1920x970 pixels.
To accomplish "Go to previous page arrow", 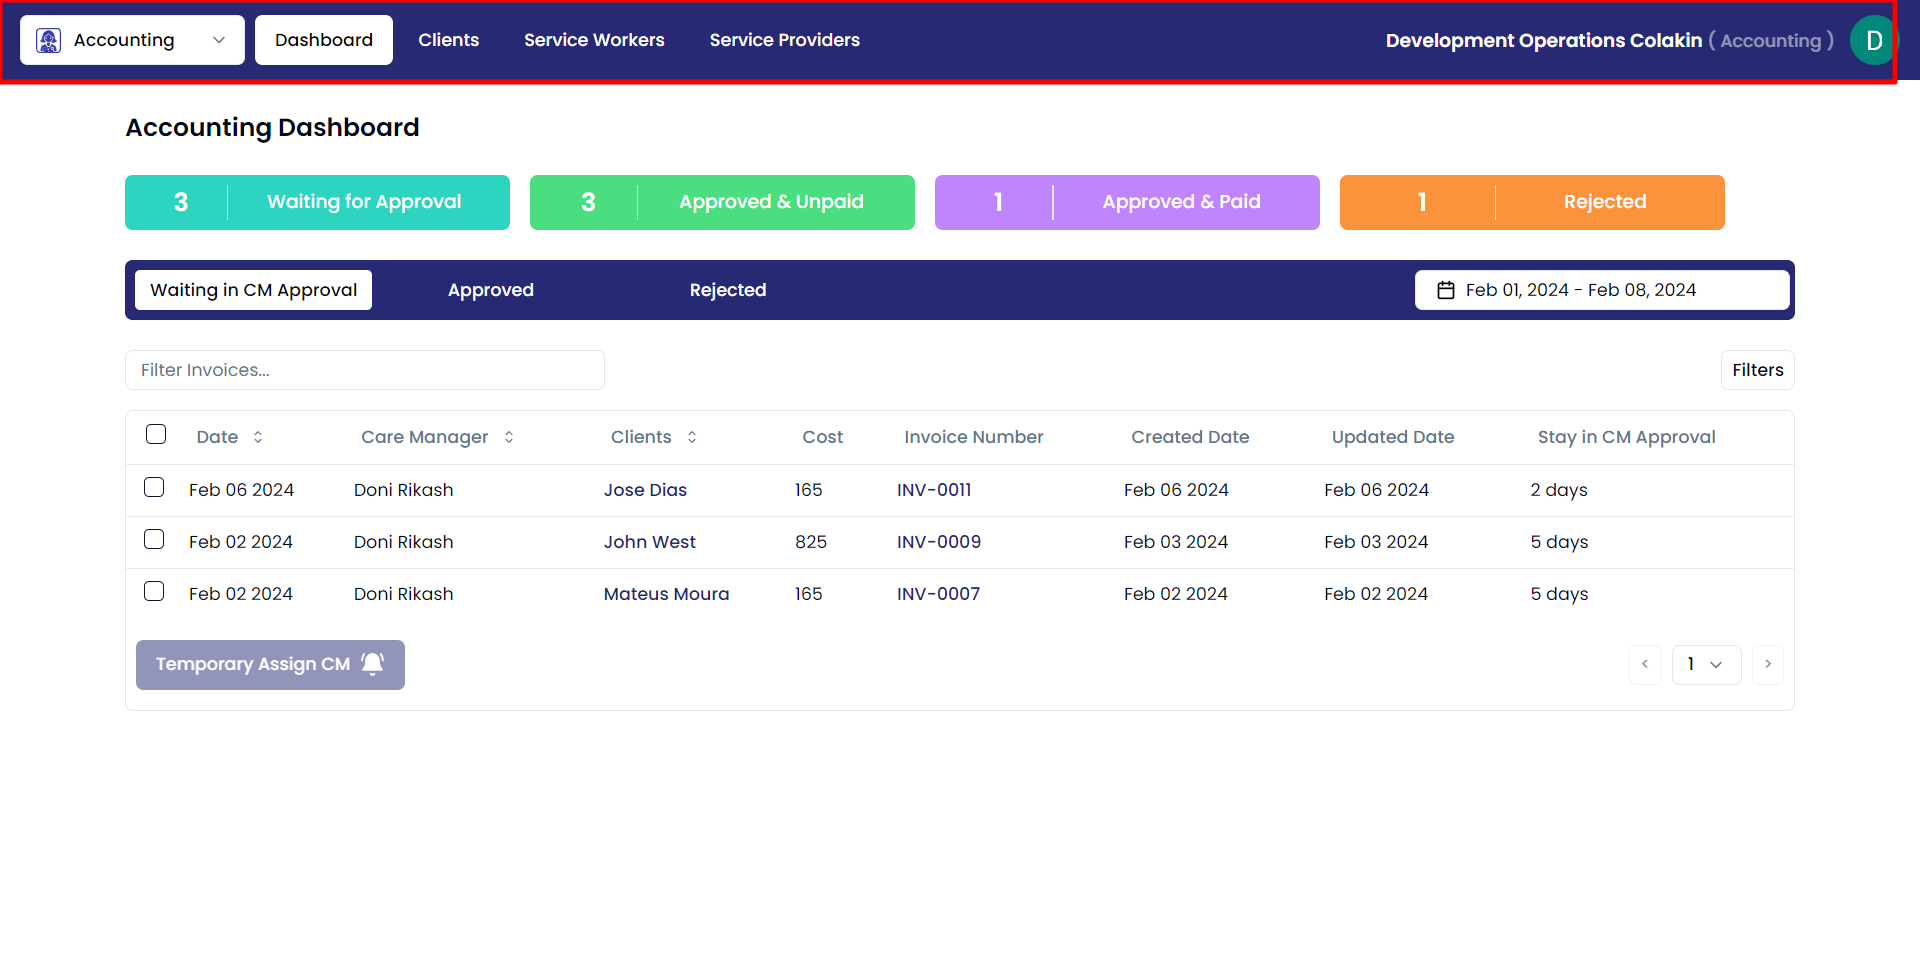I will pyautogui.click(x=1645, y=664).
